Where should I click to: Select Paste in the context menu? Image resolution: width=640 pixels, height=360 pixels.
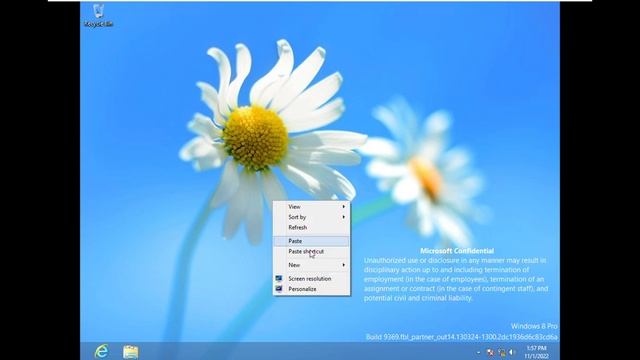click(x=311, y=241)
